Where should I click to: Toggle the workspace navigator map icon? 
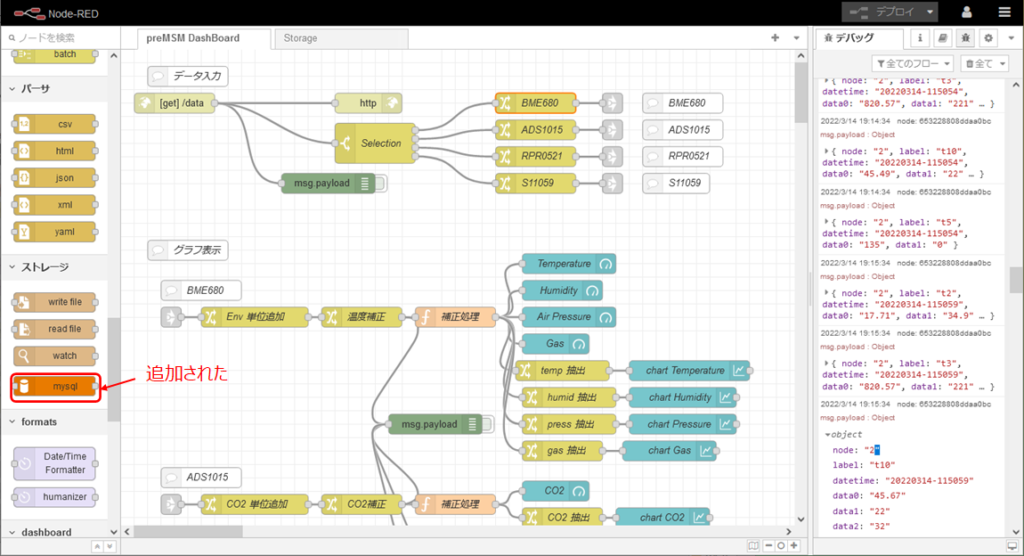[x=753, y=546]
